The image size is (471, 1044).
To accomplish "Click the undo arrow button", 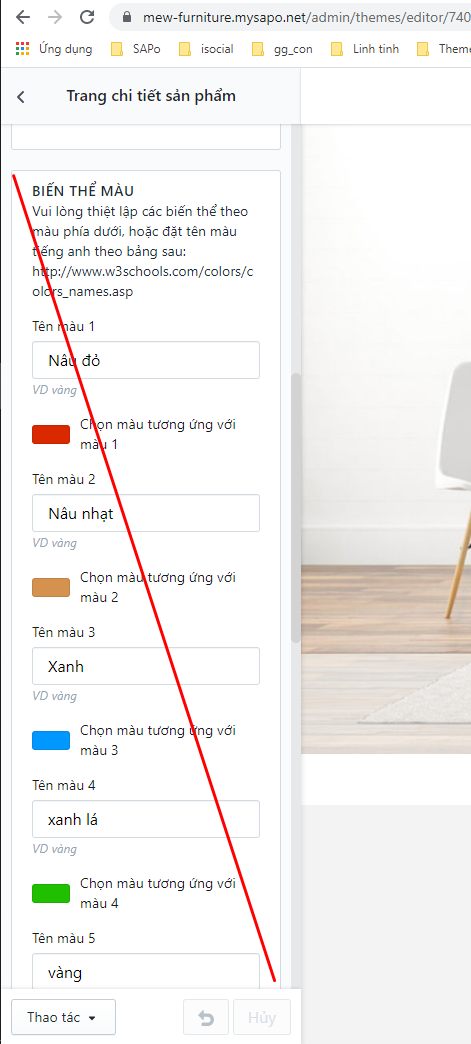I will 206,1017.
